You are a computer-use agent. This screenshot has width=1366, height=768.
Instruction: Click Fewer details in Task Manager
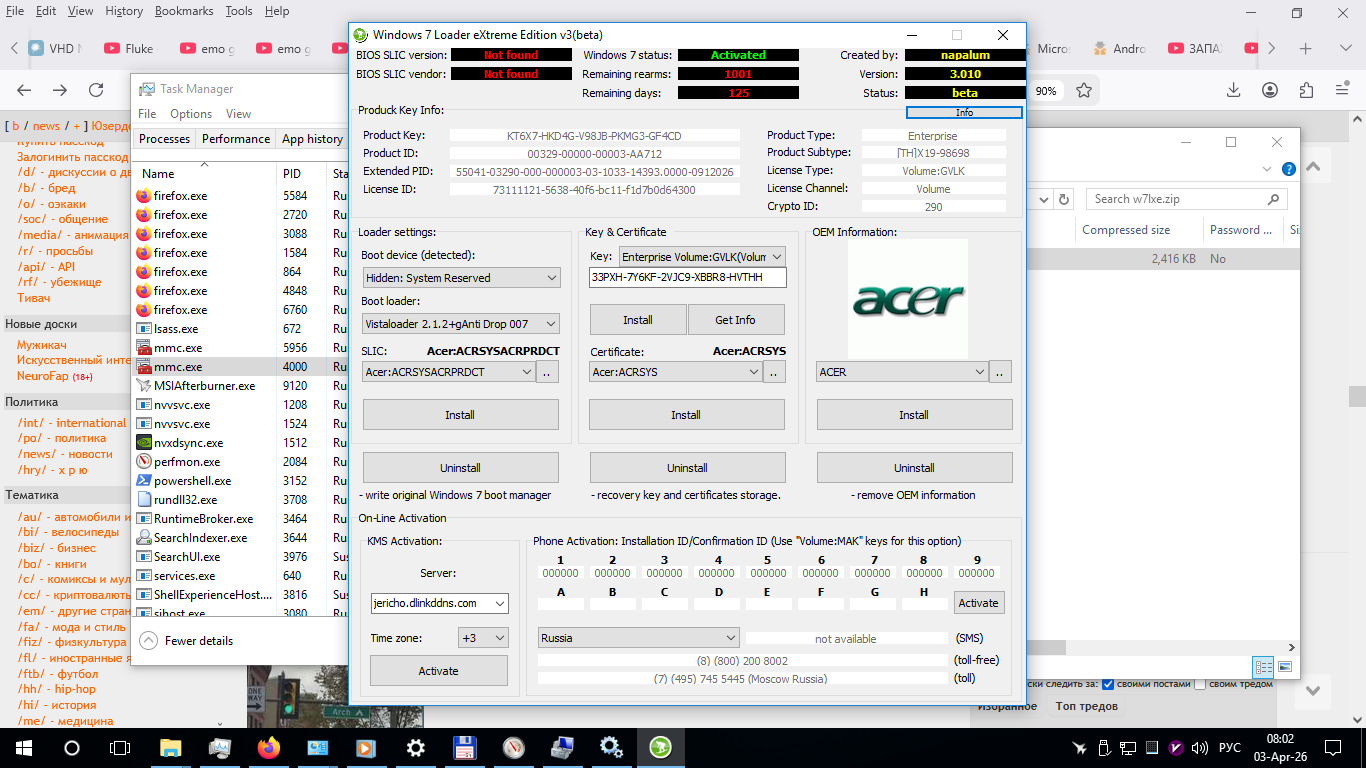(x=187, y=641)
